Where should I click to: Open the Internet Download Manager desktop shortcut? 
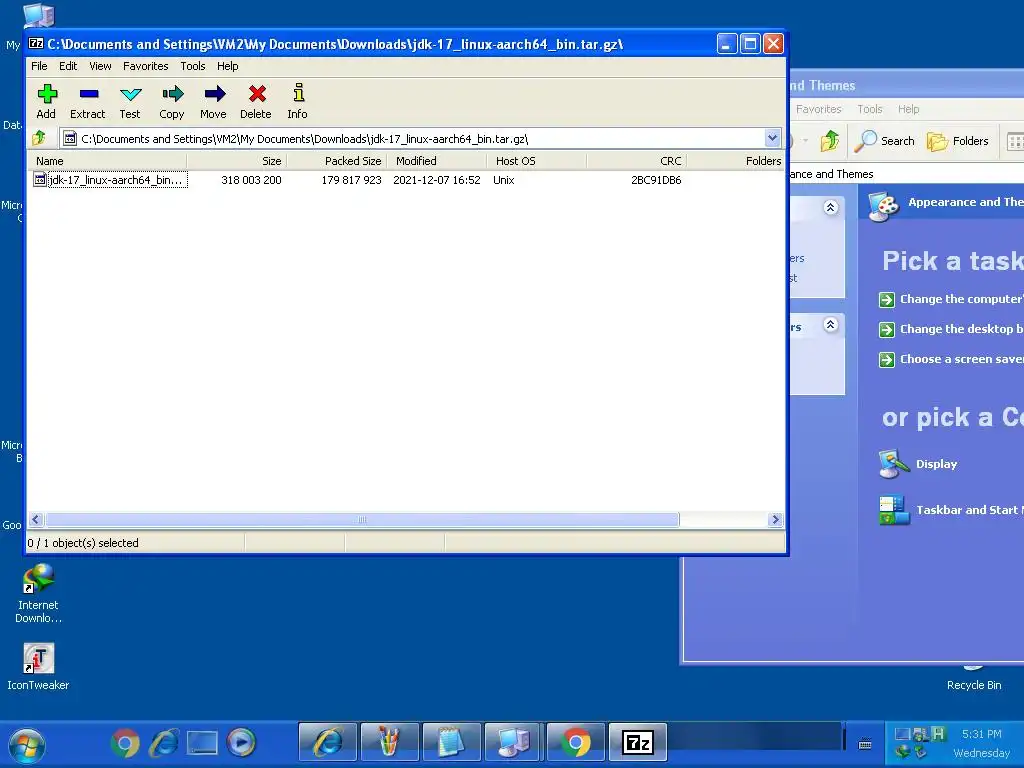coord(38,593)
